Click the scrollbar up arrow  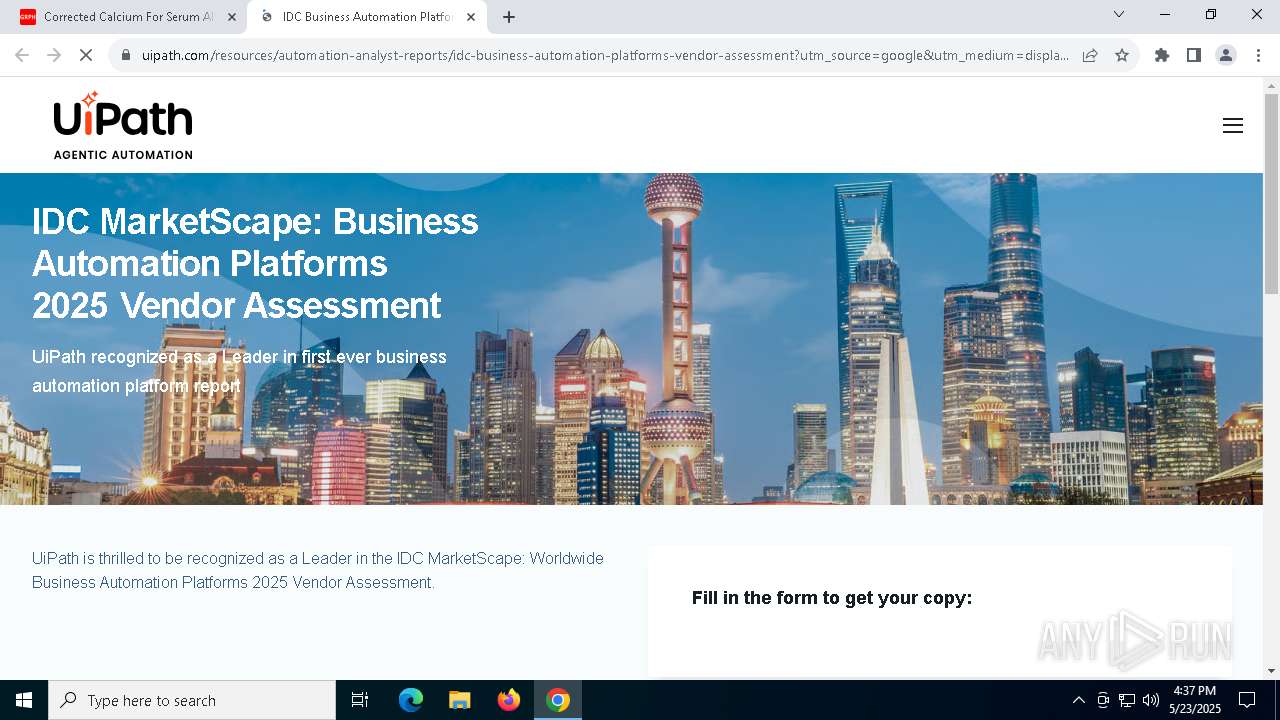click(1271, 85)
